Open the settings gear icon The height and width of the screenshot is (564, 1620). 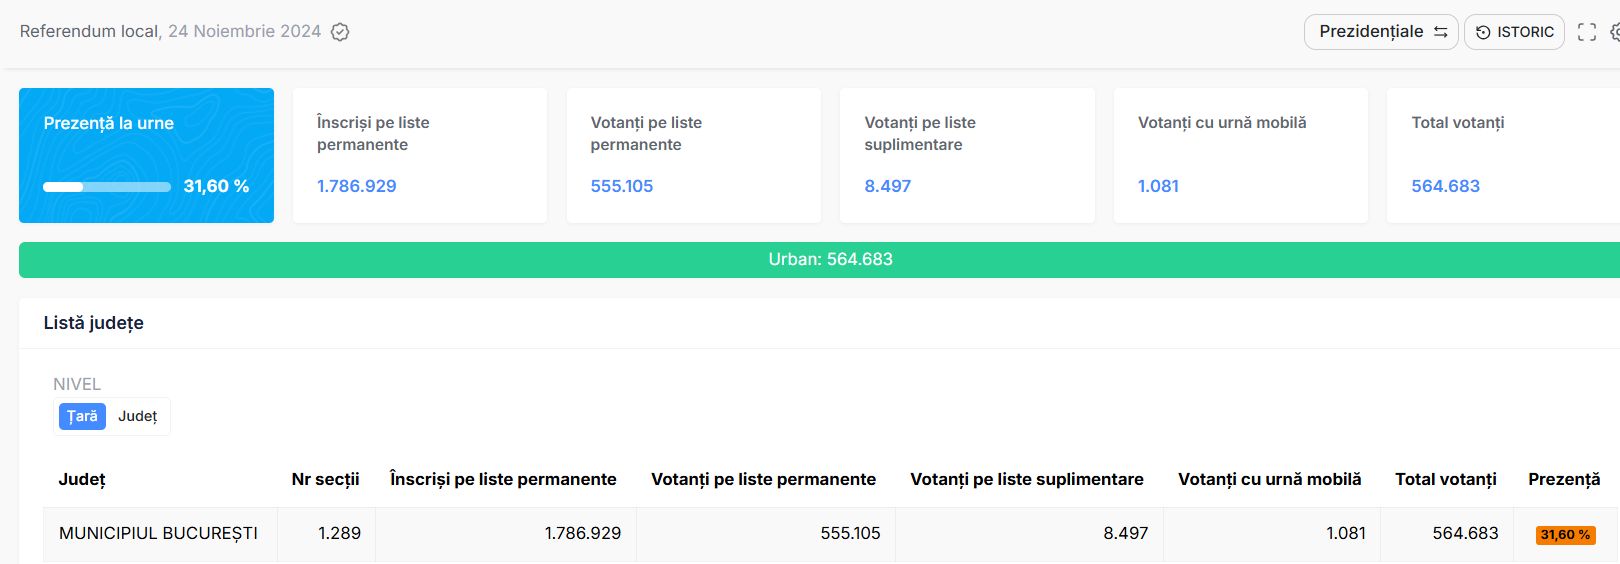coord(1614,32)
